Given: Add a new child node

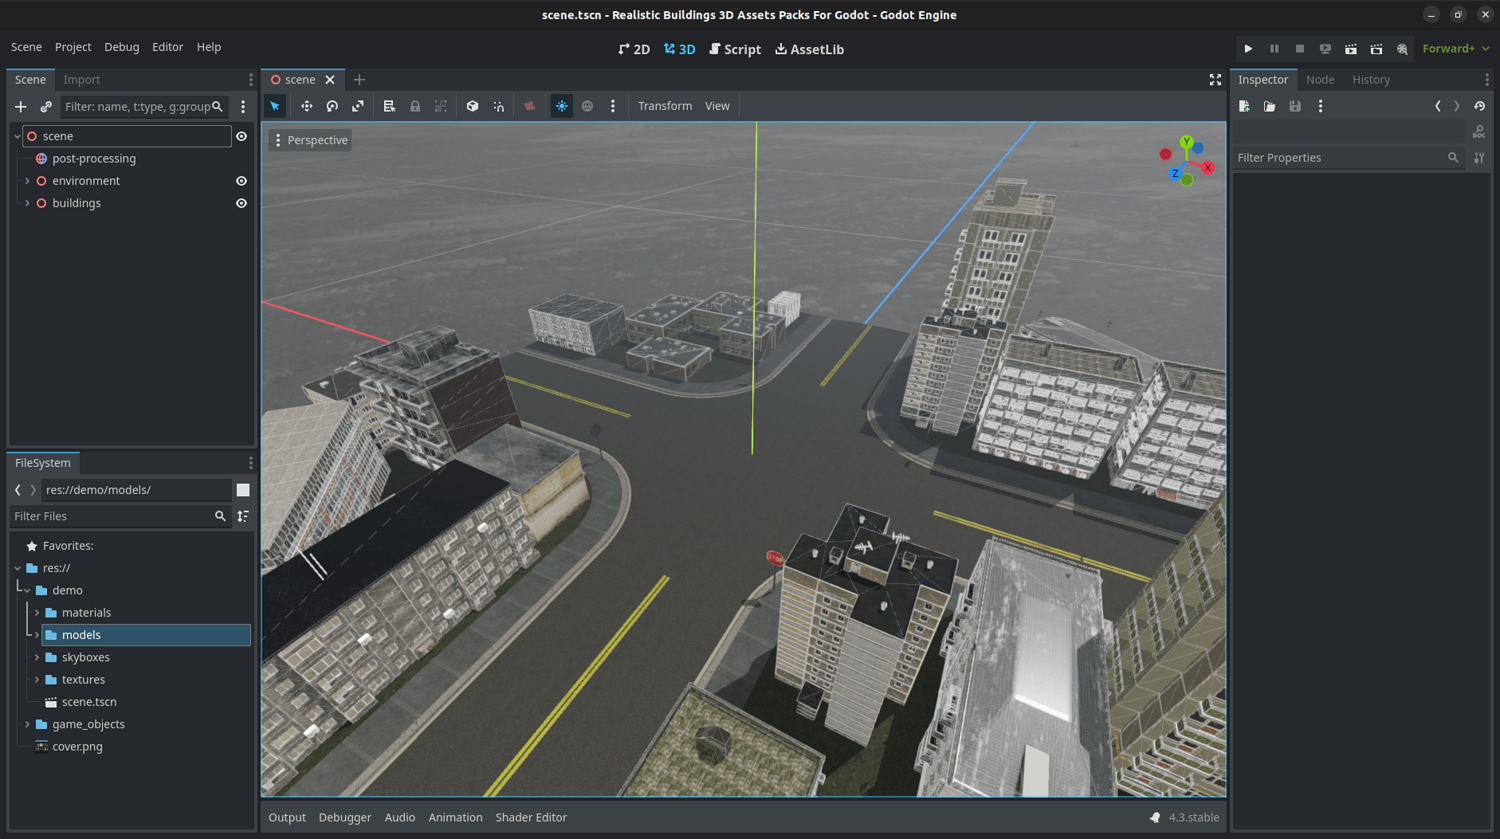Looking at the screenshot, I should click(20, 107).
